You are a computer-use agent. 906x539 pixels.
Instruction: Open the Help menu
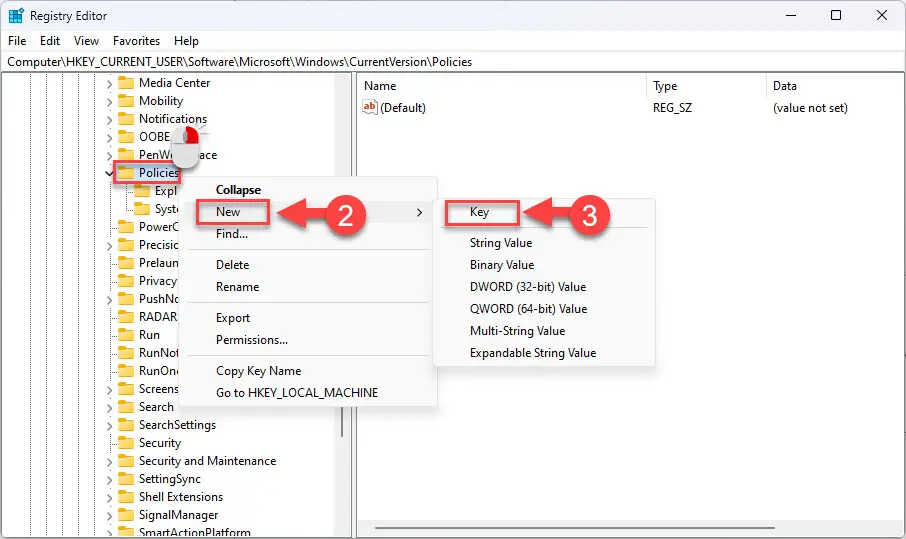pyautogui.click(x=186, y=41)
